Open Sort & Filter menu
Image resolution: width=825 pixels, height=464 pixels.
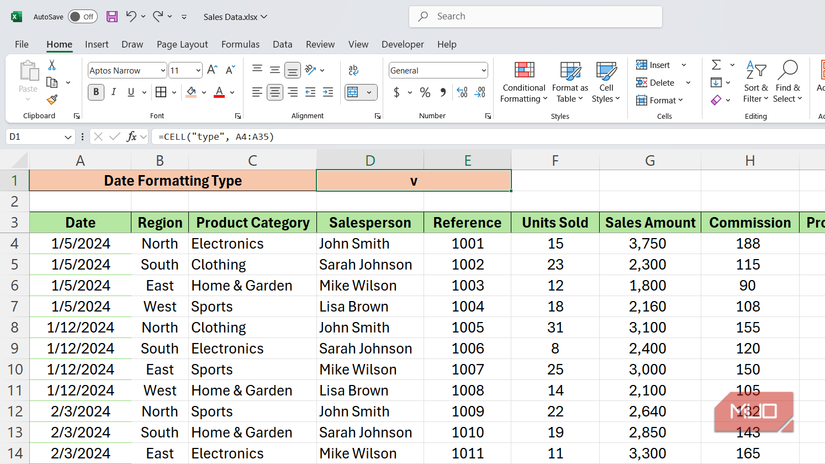[x=756, y=82]
